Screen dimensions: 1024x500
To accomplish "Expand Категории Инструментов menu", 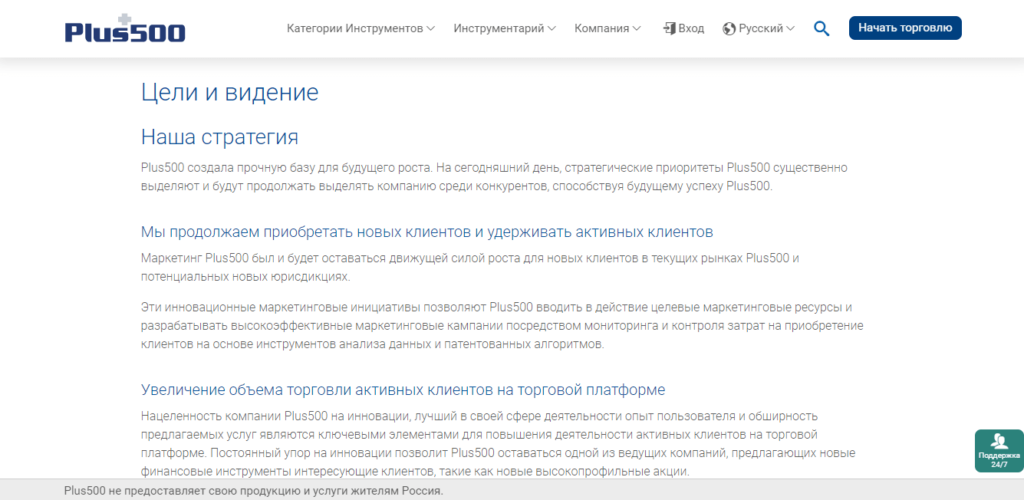I will (360, 29).
